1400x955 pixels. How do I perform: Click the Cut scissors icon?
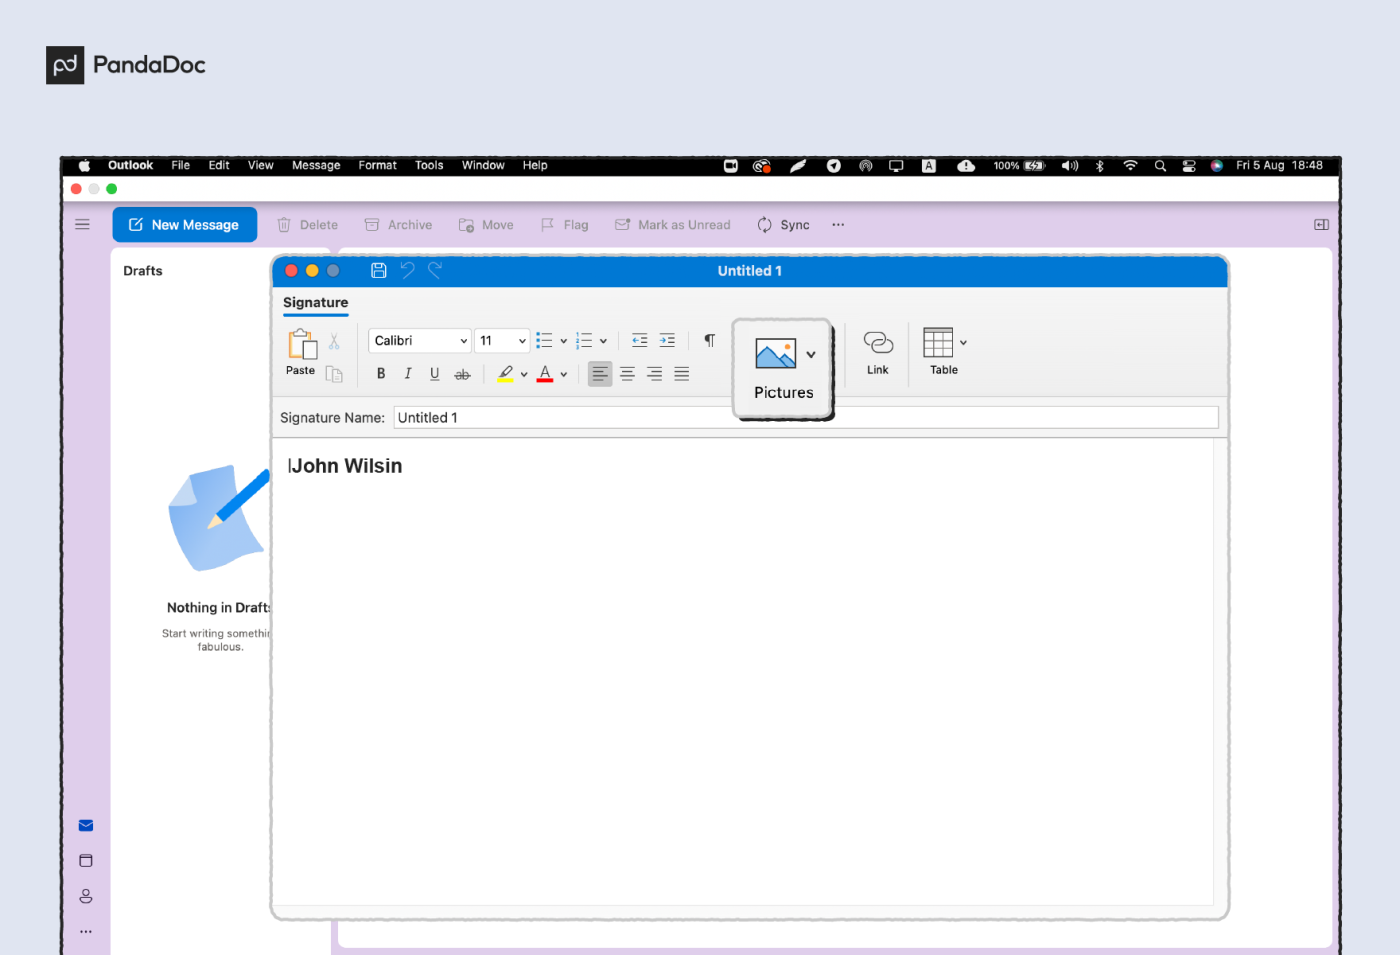tap(334, 342)
